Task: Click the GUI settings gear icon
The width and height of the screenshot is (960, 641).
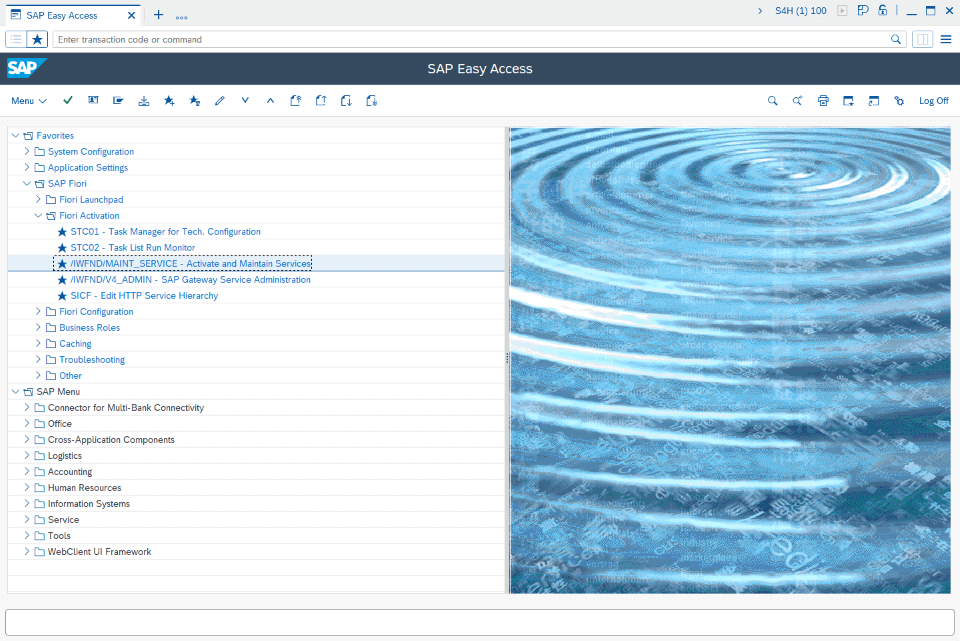Action: [x=898, y=100]
